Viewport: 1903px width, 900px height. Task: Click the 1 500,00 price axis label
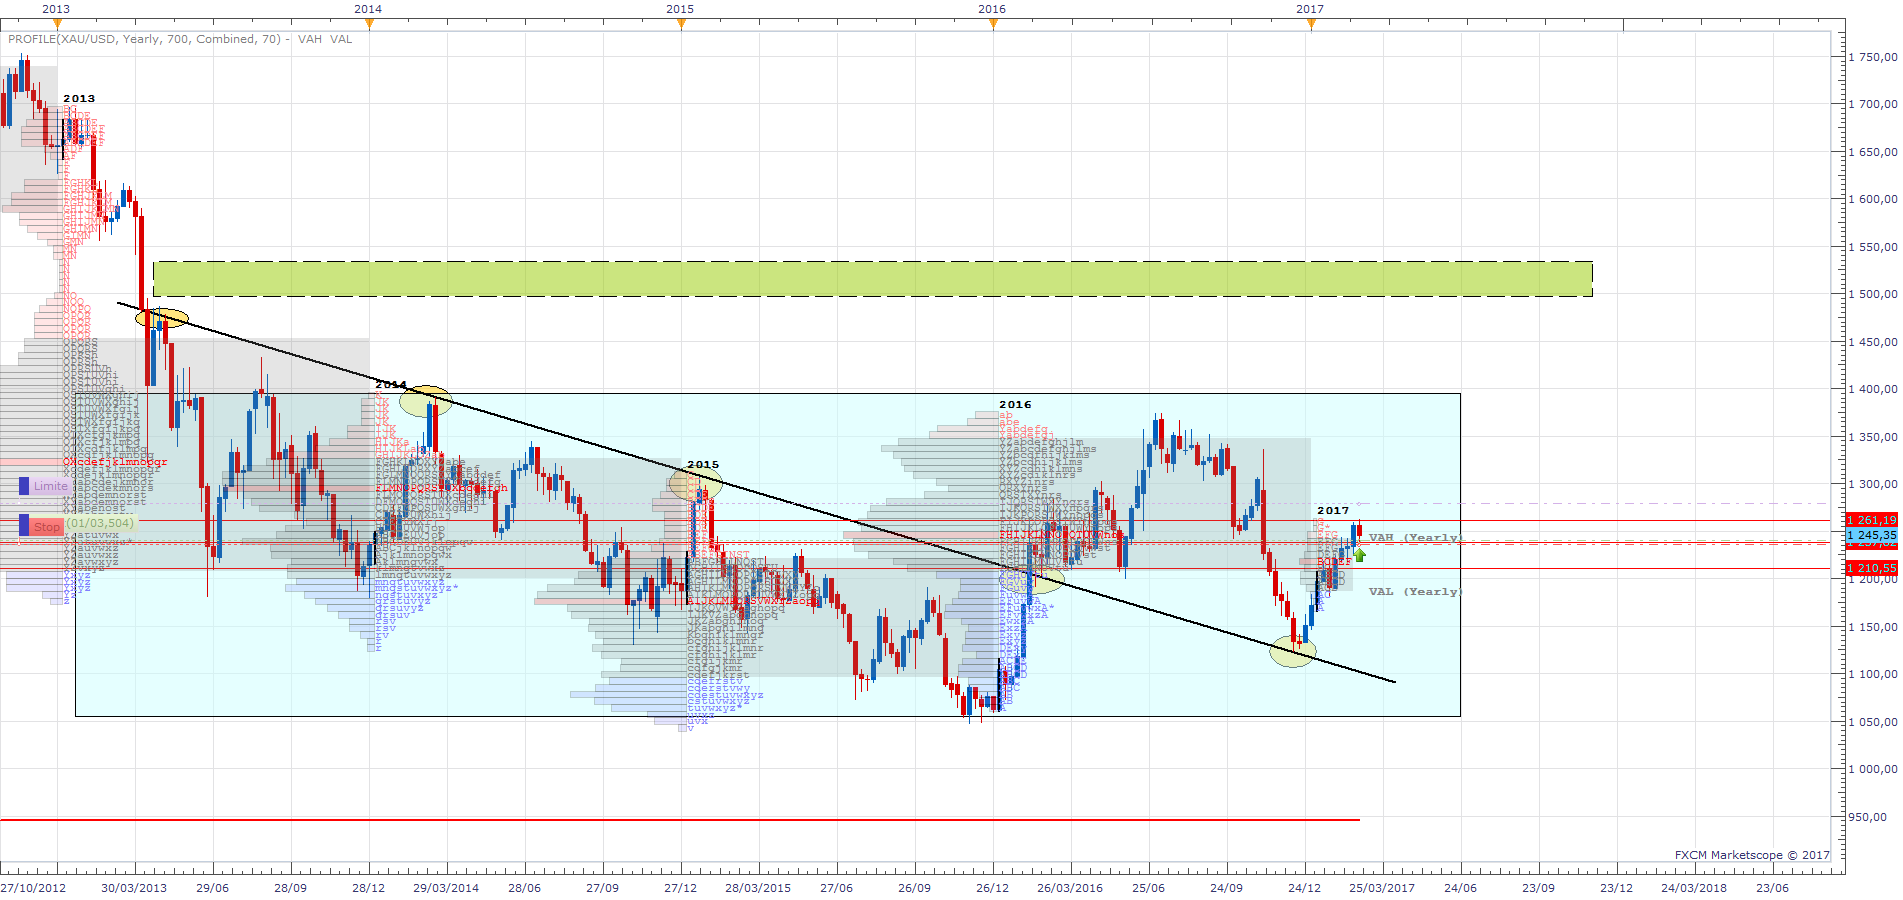pyautogui.click(x=1872, y=294)
